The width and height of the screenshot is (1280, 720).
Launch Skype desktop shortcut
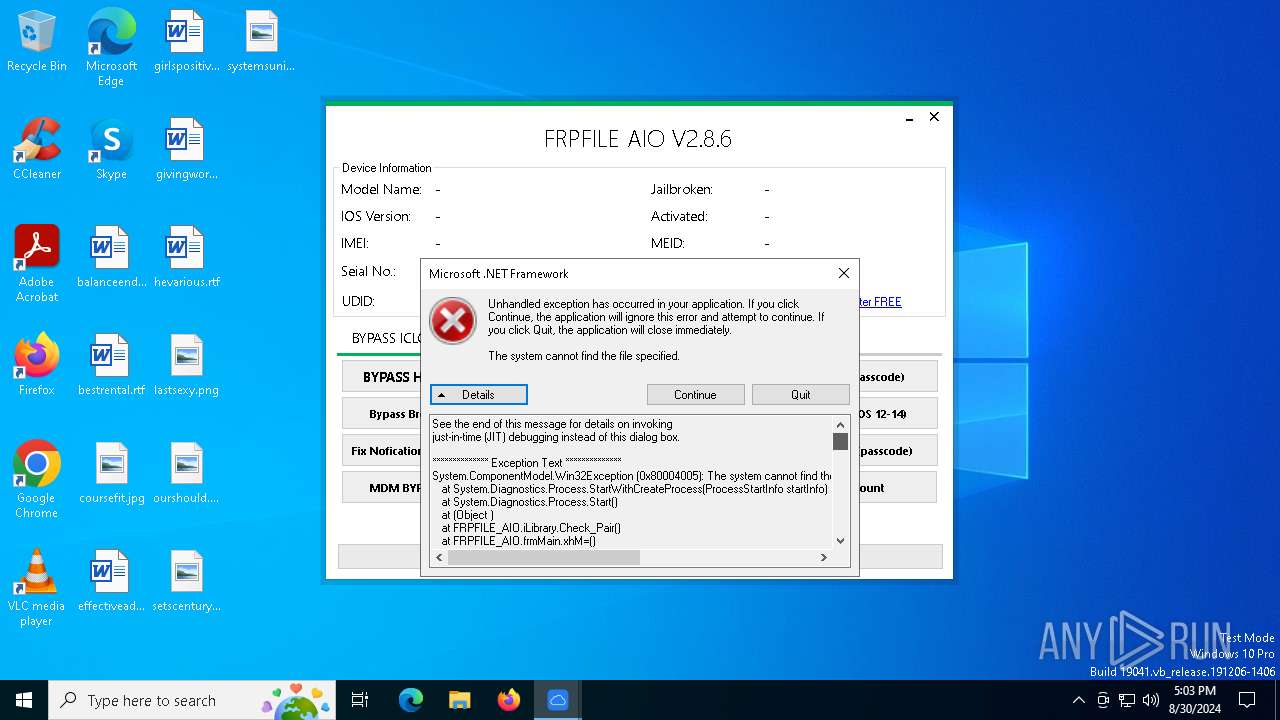click(x=111, y=150)
